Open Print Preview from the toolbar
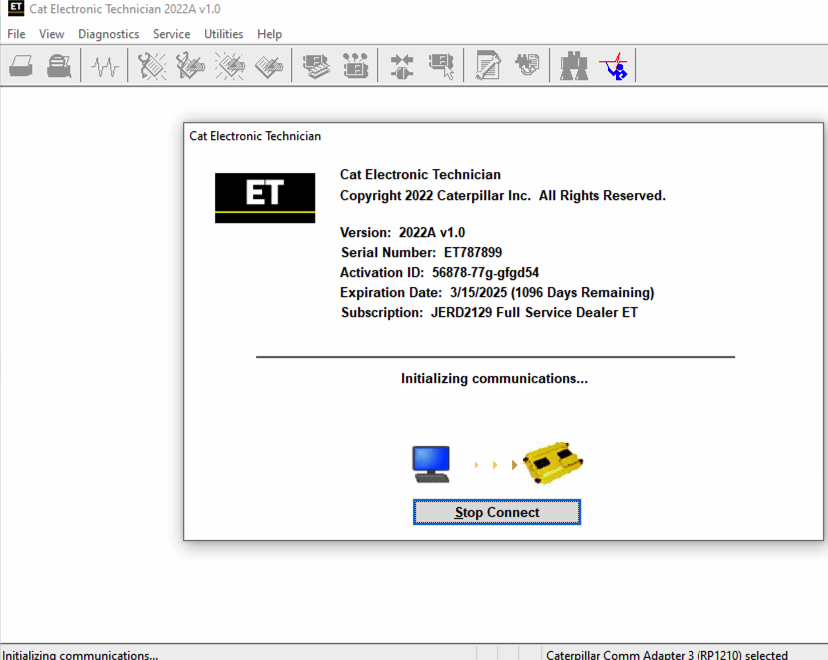The image size is (828, 660). click(58, 65)
